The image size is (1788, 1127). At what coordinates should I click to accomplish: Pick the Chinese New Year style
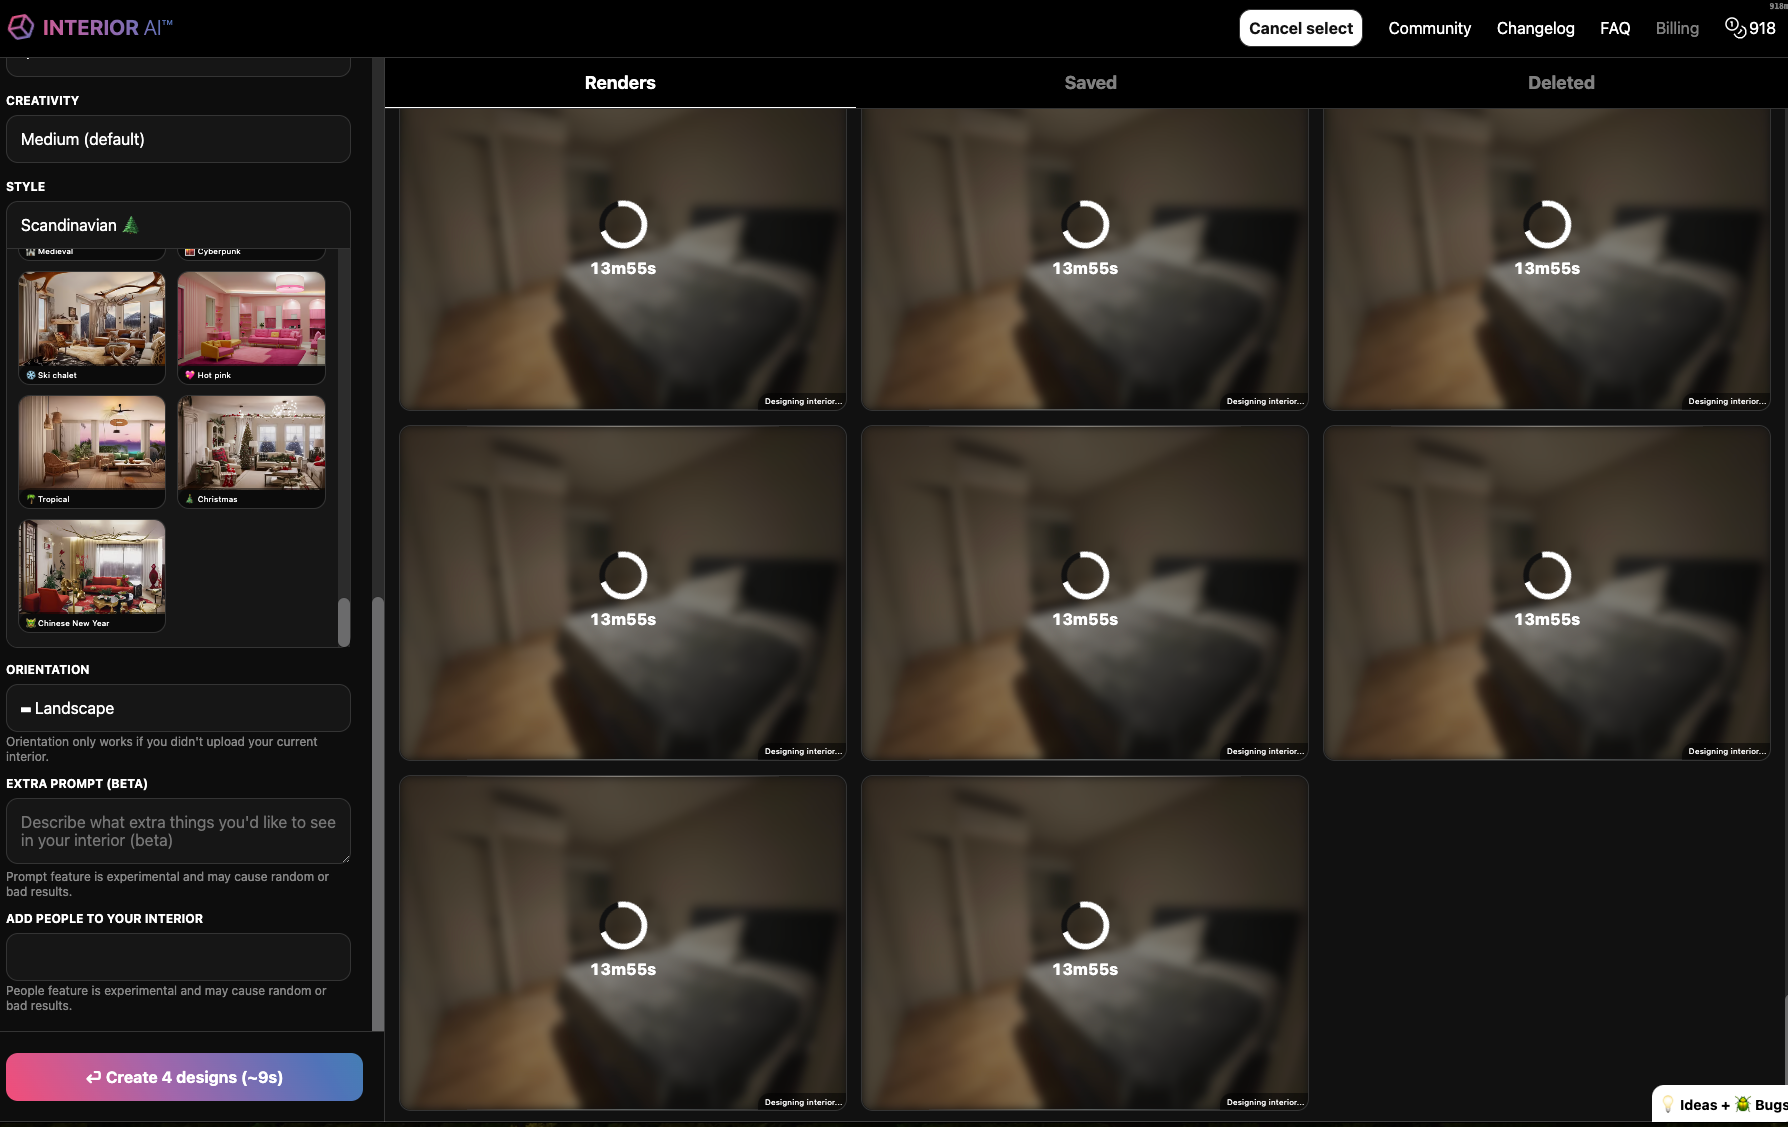point(92,574)
